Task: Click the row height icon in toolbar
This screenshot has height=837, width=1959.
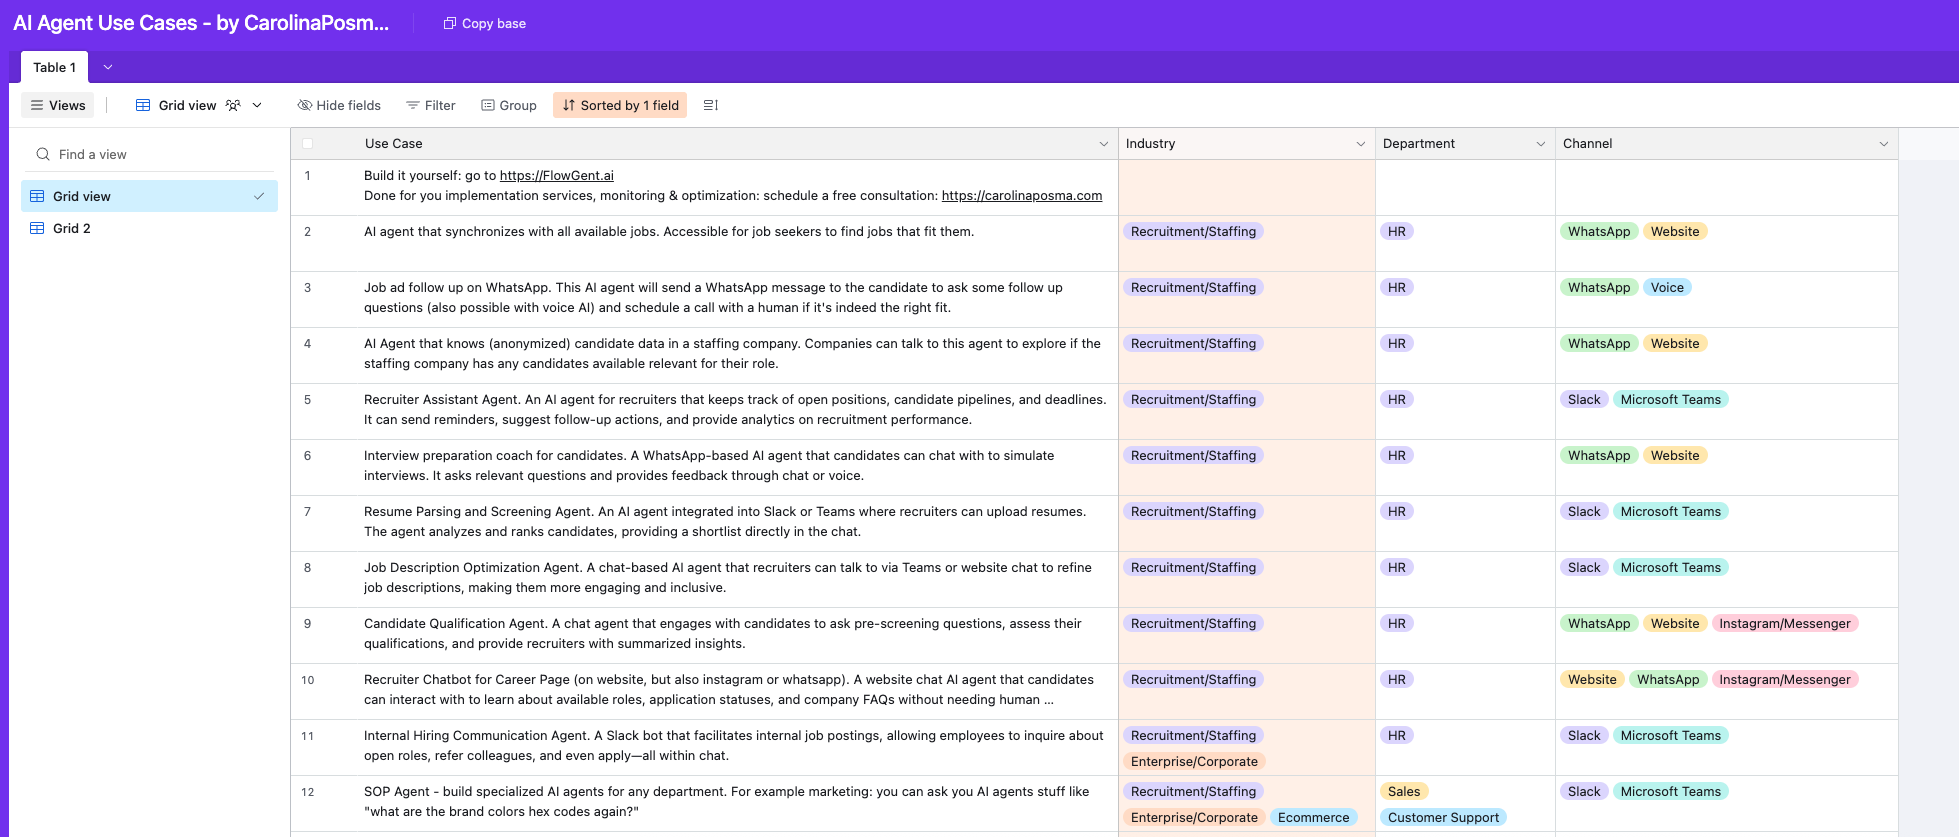Action: click(711, 105)
